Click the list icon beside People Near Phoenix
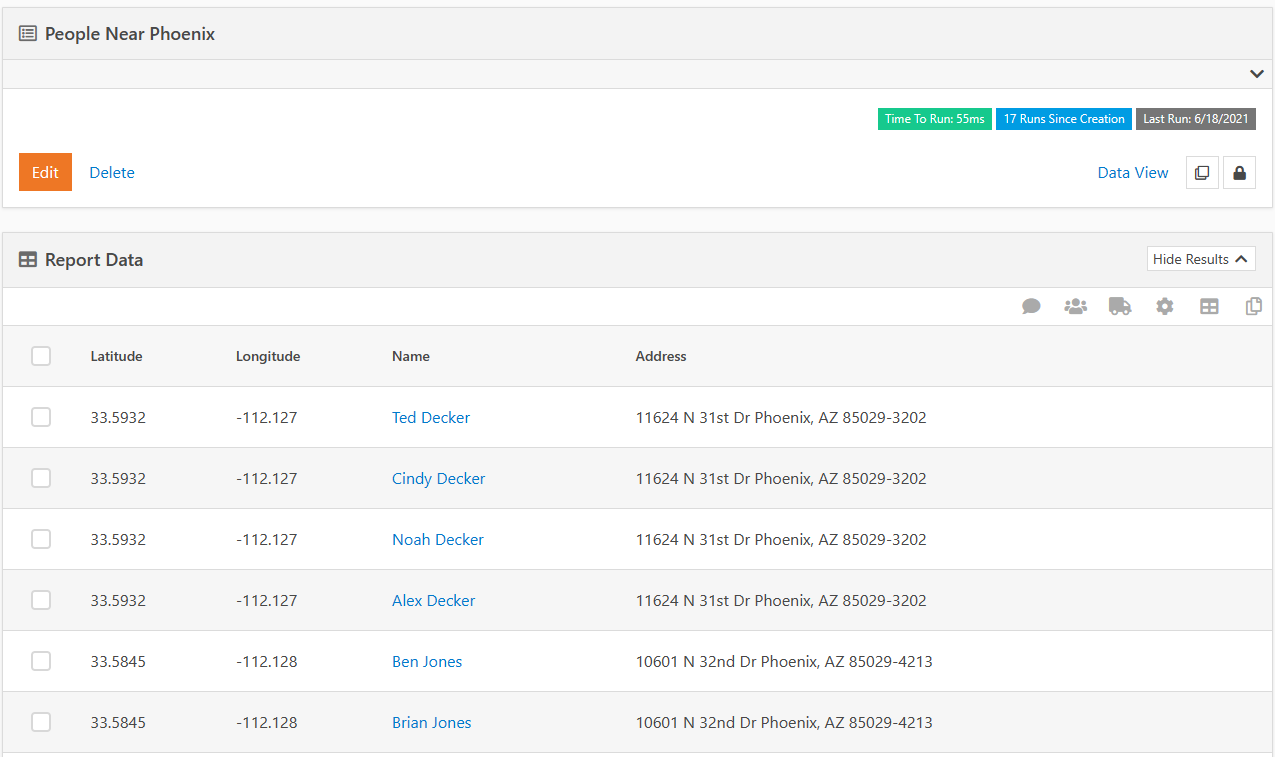Image resolution: width=1275 pixels, height=757 pixels. coord(28,34)
